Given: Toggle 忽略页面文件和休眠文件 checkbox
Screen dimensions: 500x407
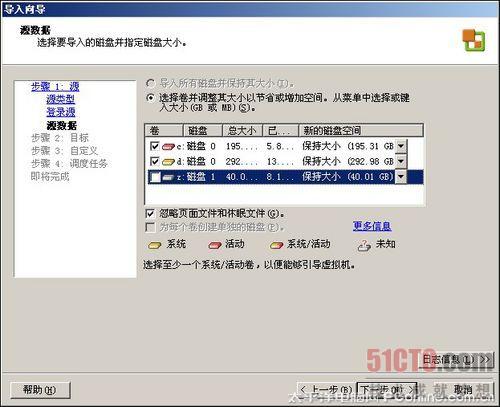Looking at the screenshot, I should (x=150, y=213).
